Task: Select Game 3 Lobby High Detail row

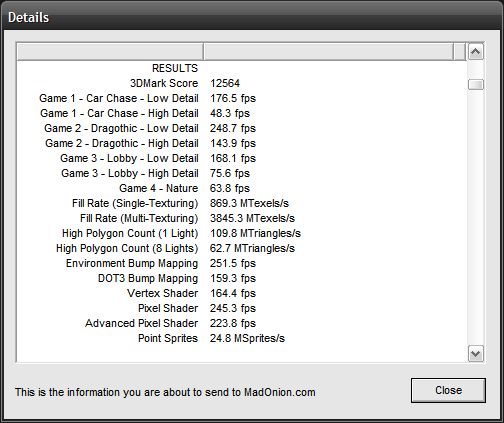Action: [x=242, y=173]
